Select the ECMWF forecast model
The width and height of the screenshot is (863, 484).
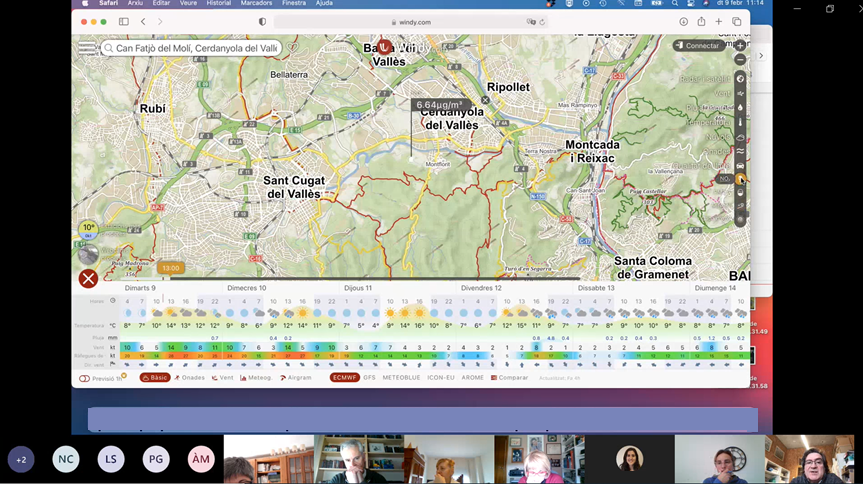coord(345,378)
